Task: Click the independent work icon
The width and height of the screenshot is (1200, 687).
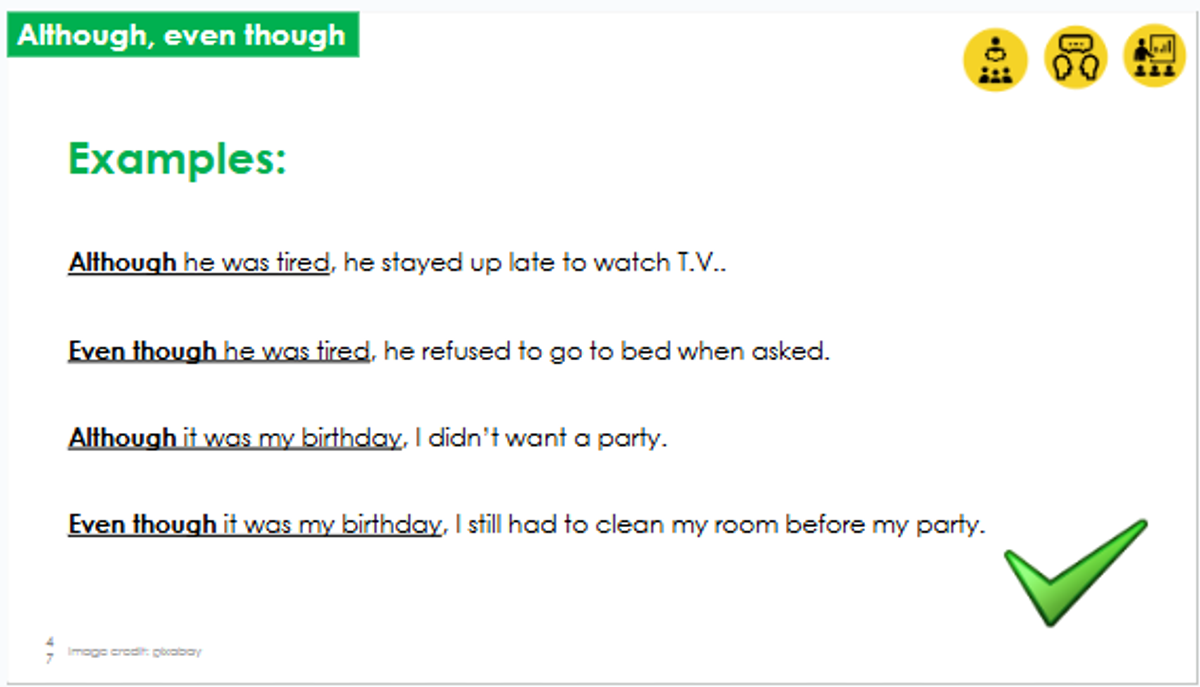Action: (x=995, y=59)
